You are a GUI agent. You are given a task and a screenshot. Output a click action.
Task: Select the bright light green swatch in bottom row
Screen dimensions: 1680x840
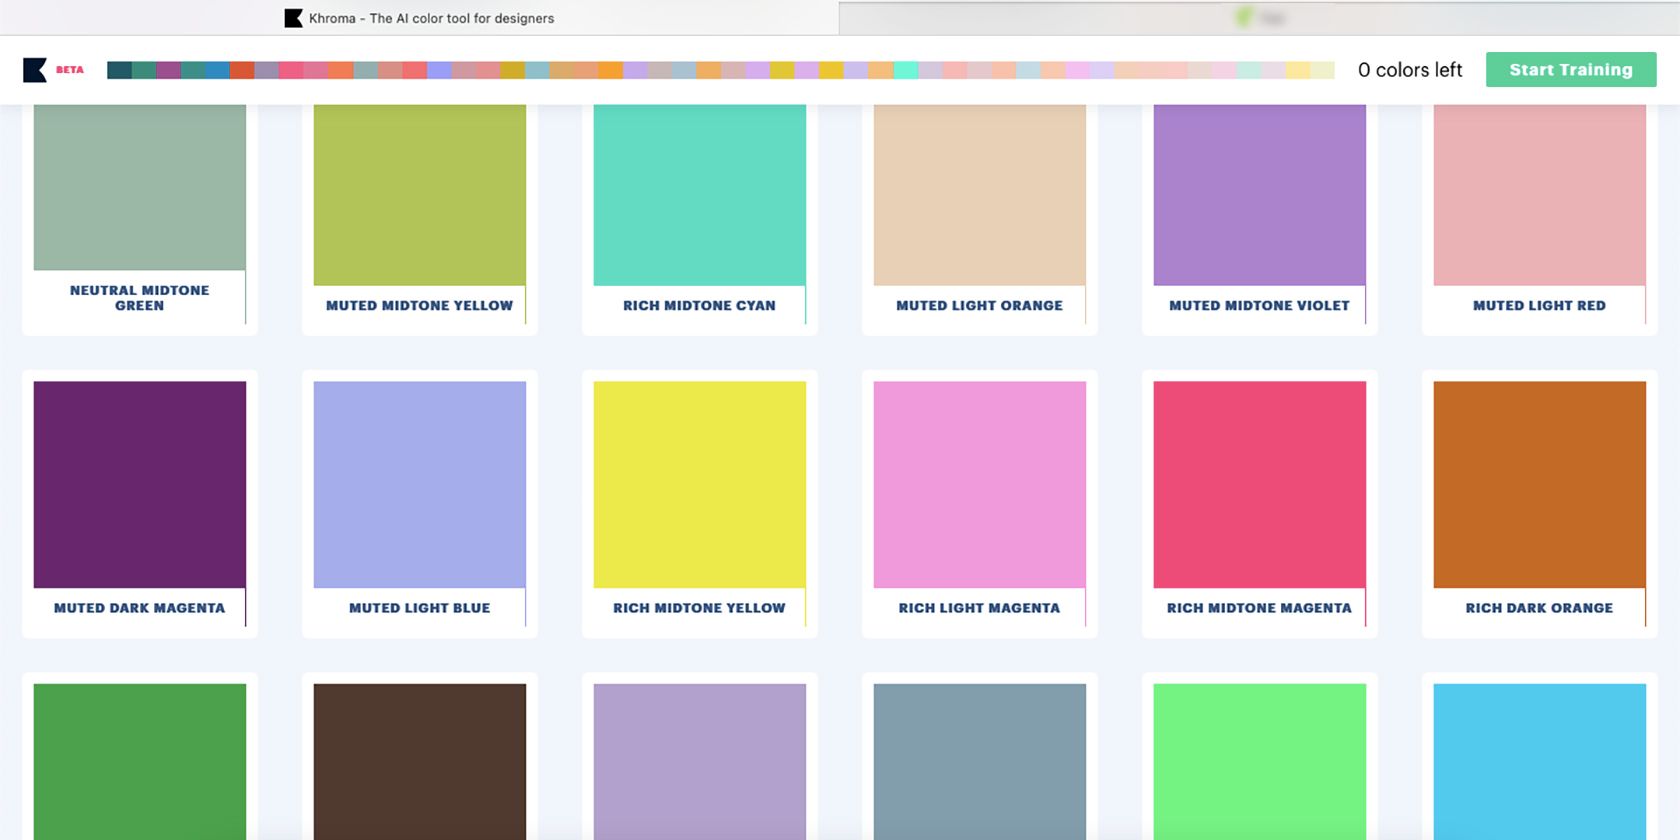click(1260, 760)
